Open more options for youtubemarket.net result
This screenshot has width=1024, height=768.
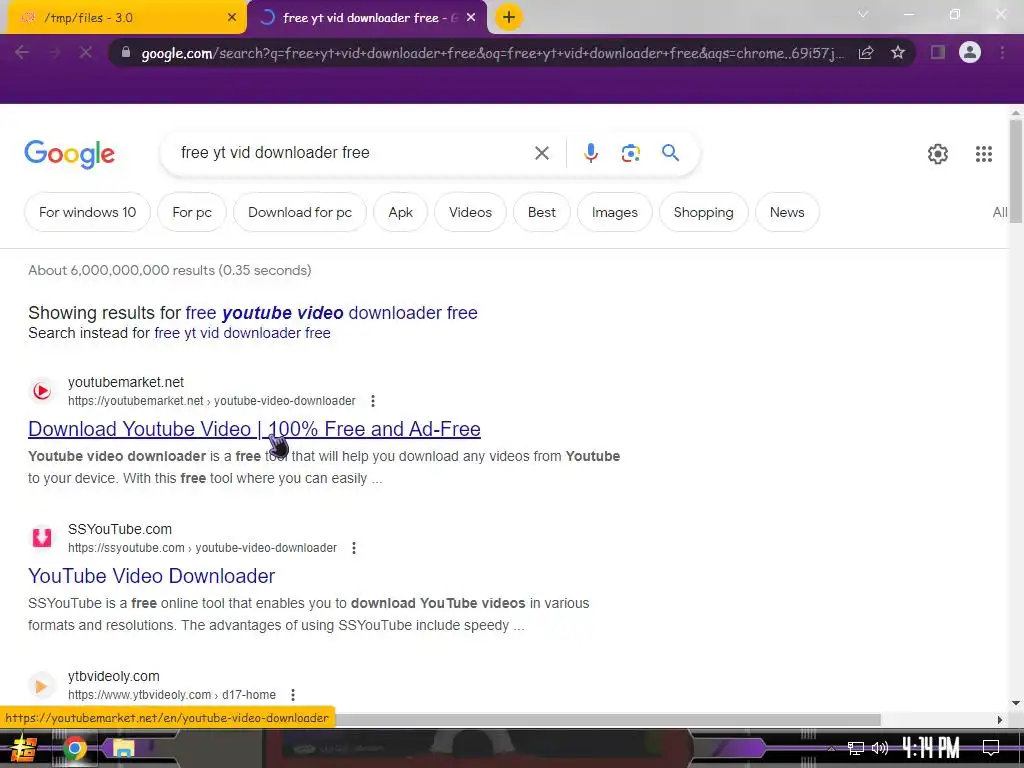[373, 401]
